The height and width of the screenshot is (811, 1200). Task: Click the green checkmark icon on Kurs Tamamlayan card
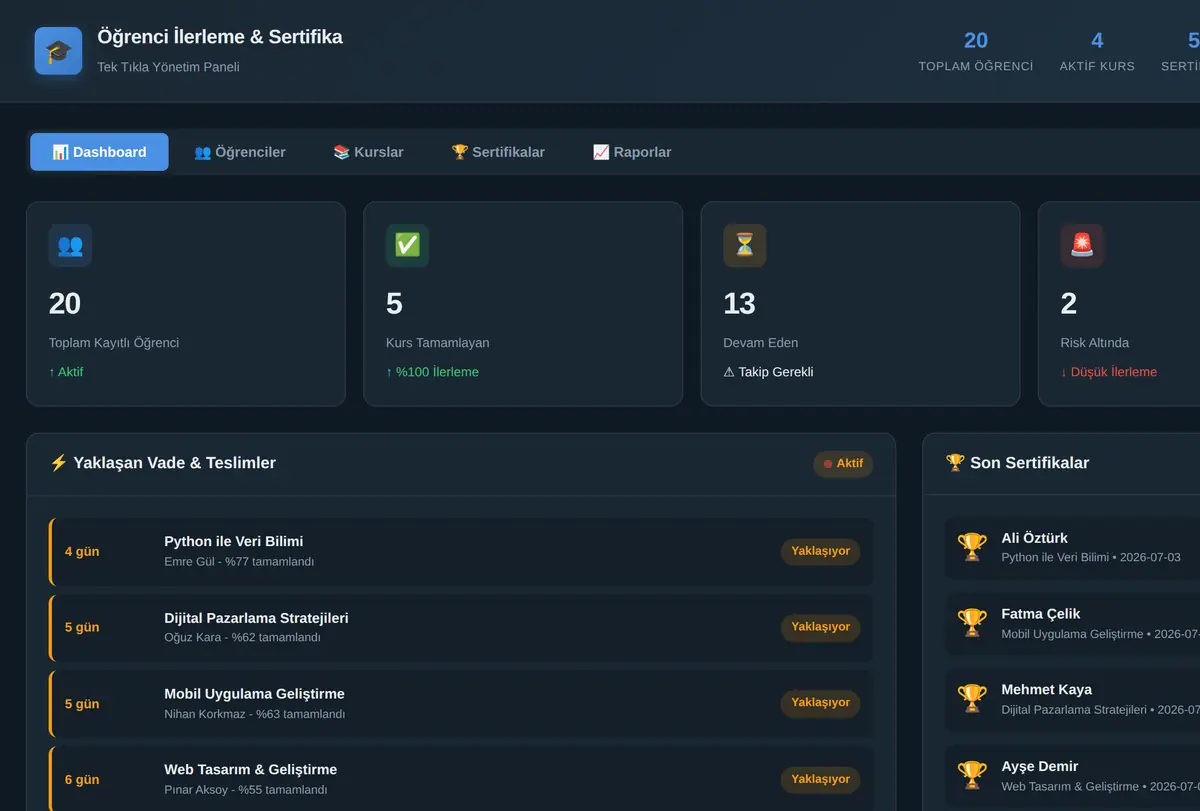407,245
